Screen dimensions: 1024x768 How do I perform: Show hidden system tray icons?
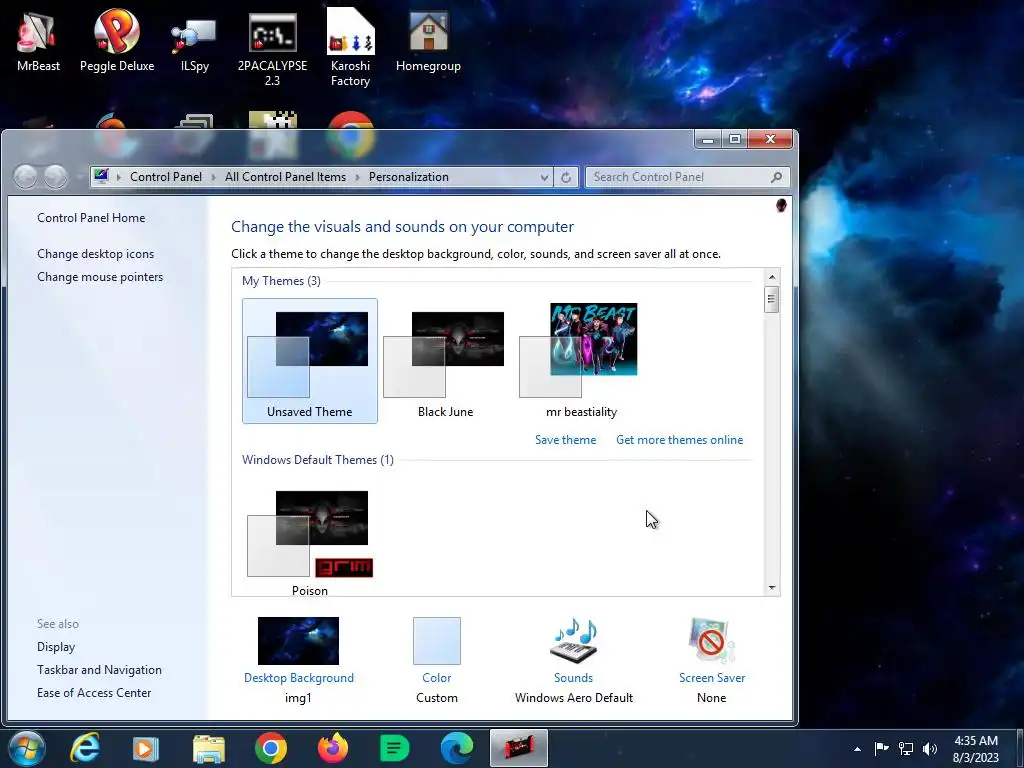(x=857, y=749)
